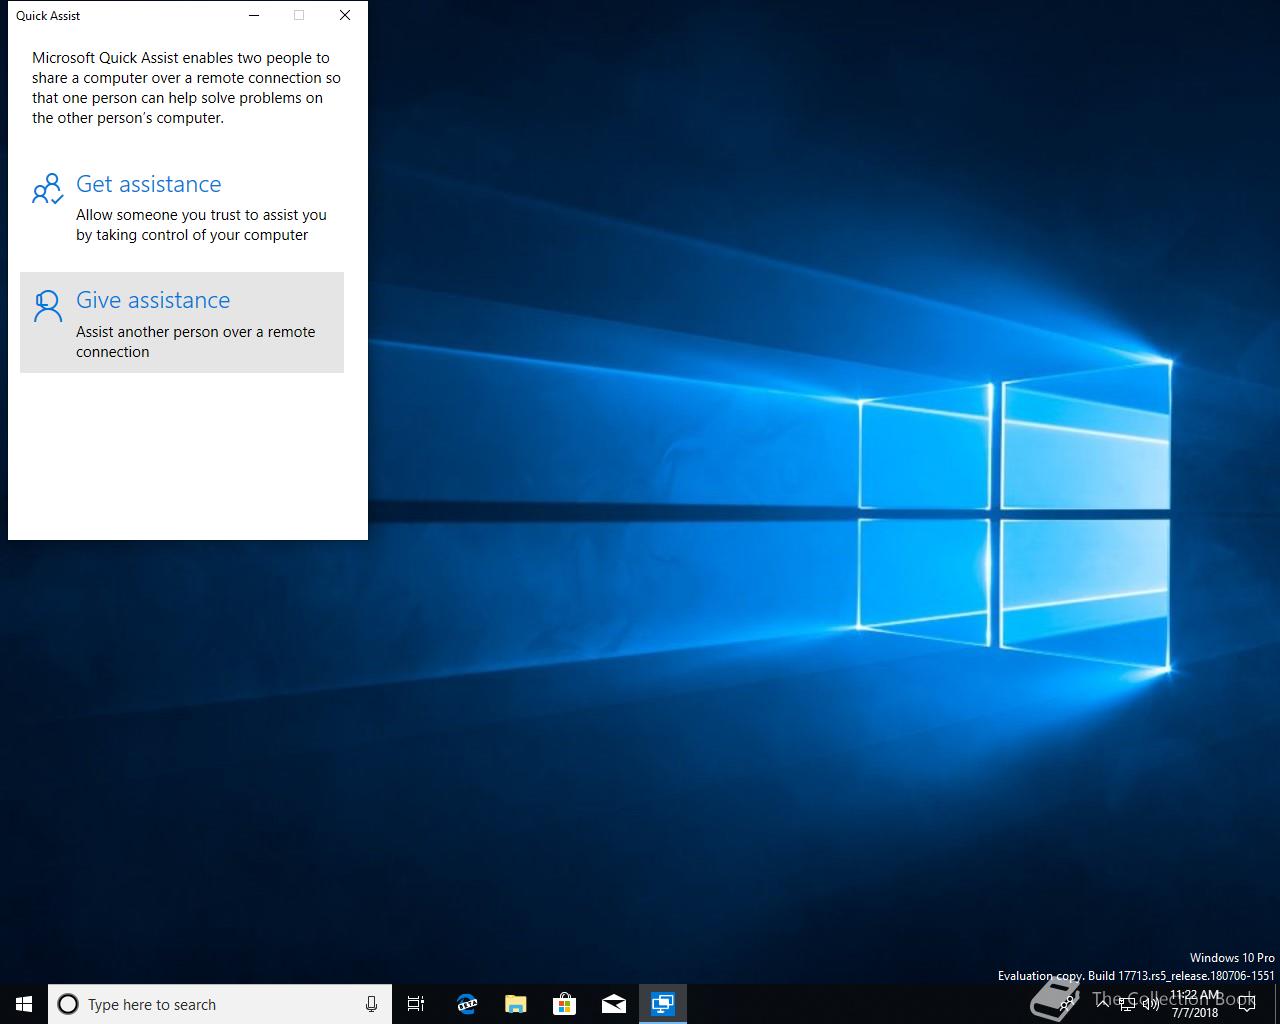Viewport: 1280px width, 1024px height.
Task: Open the Windows Start menu
Action: pos(24,1004)
